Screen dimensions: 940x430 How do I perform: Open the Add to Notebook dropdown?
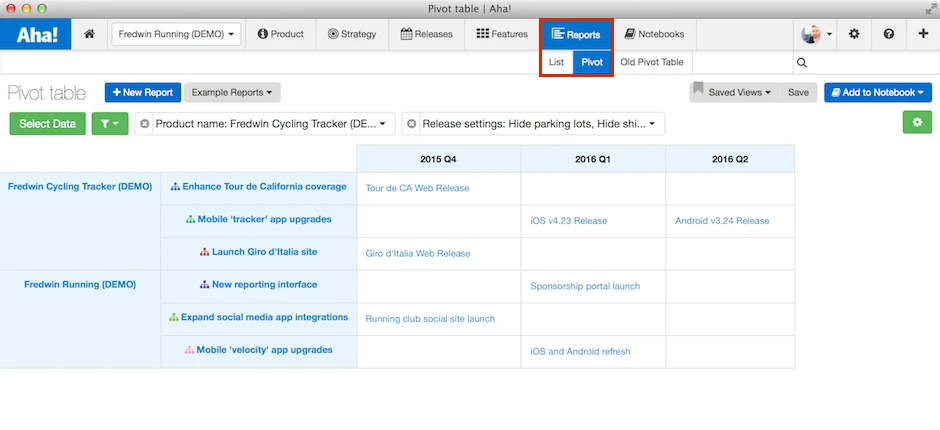pos(878,92)
